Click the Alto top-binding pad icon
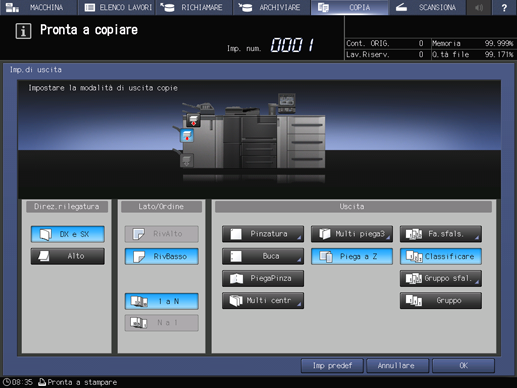Image resolution: width=517 pixels, height=388 pixels. tap(44, 256)
